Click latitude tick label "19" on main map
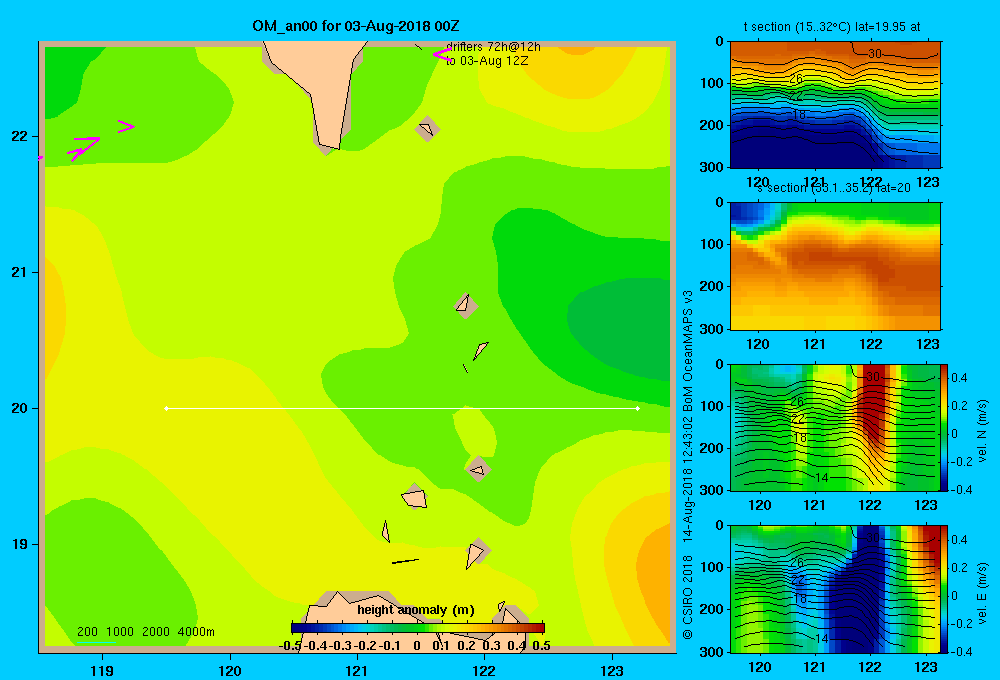The height and width of the screenshot is (680, 1000). click(x=19, y=544)
